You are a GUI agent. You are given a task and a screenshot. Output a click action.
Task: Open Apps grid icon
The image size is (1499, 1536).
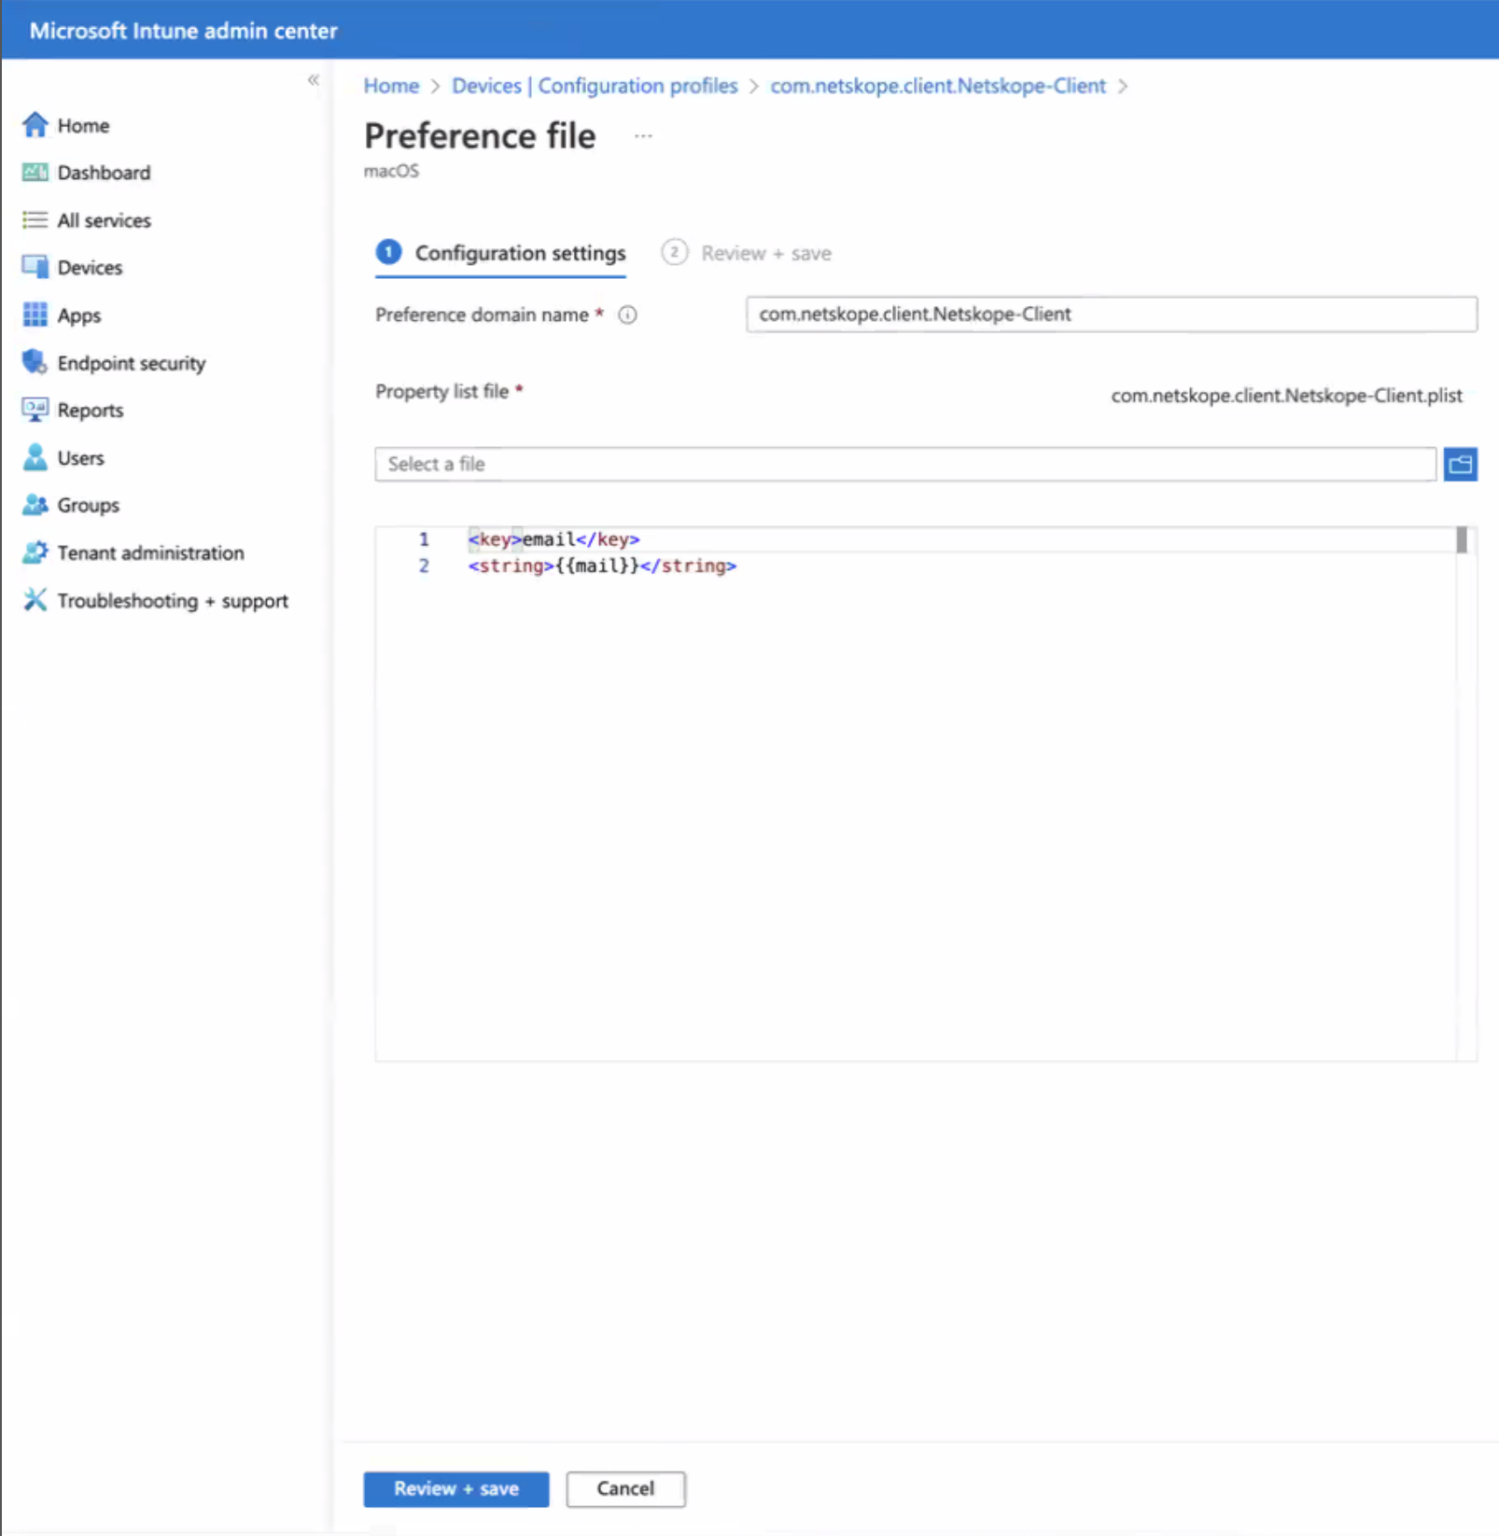35,315
